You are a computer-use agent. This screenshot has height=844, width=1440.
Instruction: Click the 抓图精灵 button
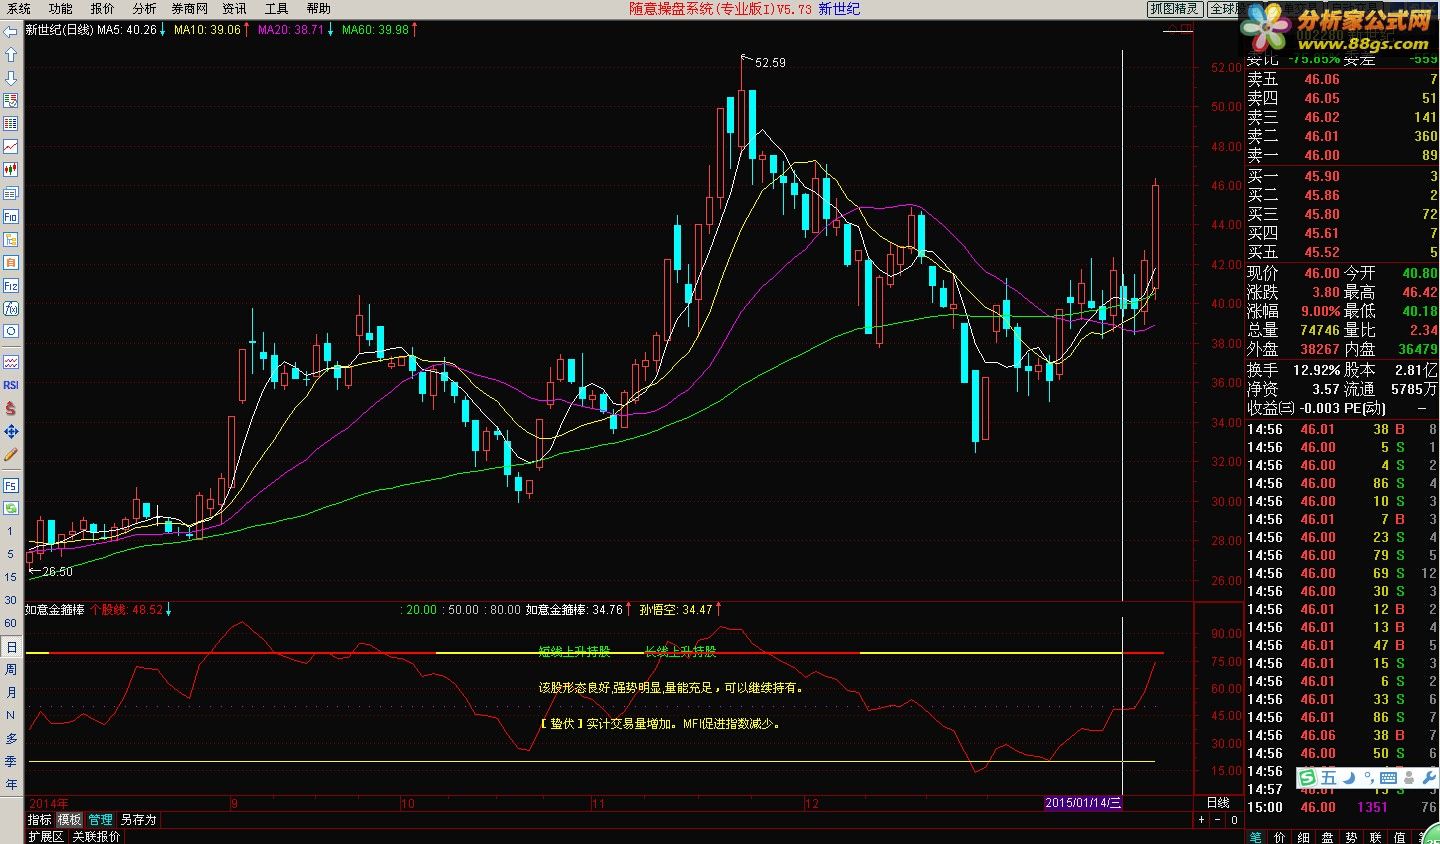coord(1174,8)
